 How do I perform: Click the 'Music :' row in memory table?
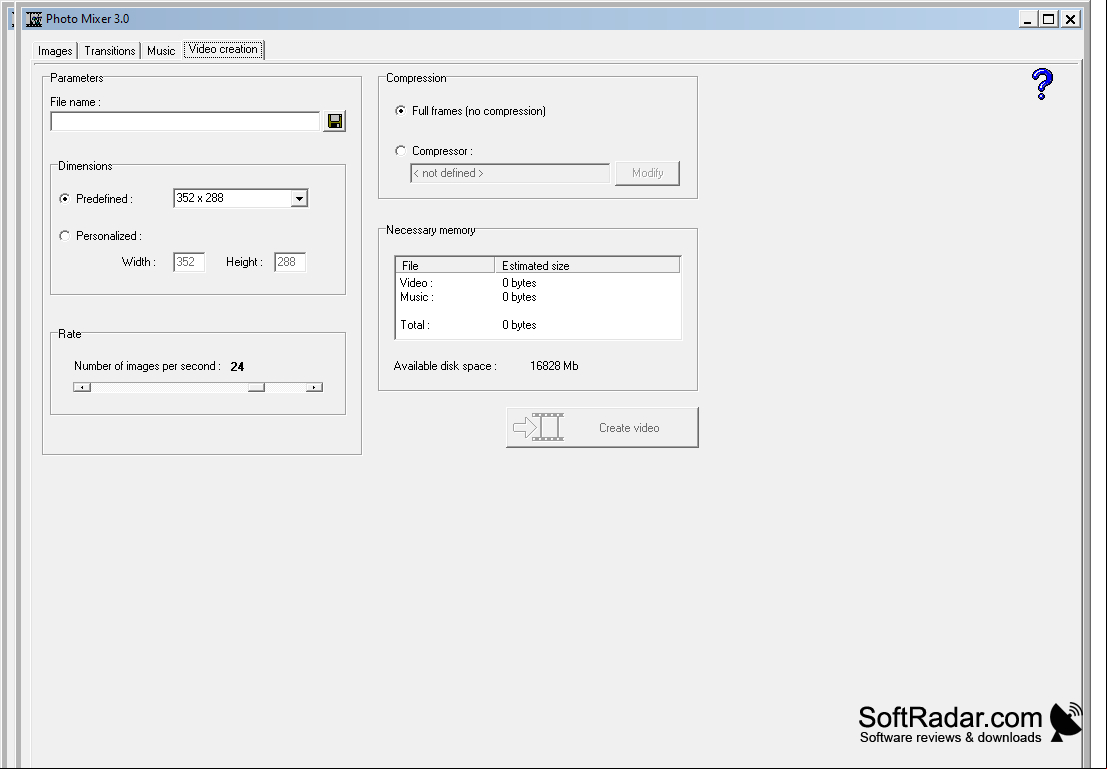coord(538,297)
